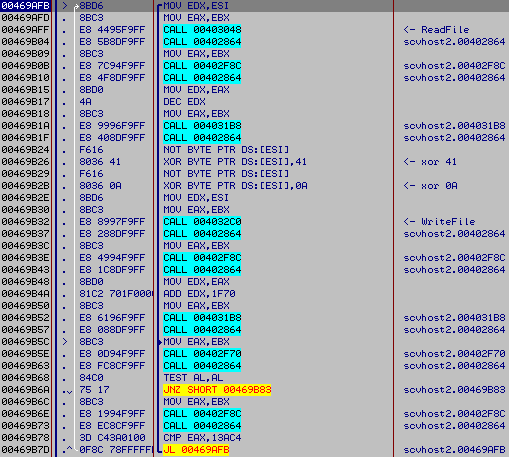Select CALL 00402864 instruction at 00469B63
Screen dimensions: 509x457
coord(202,366)
